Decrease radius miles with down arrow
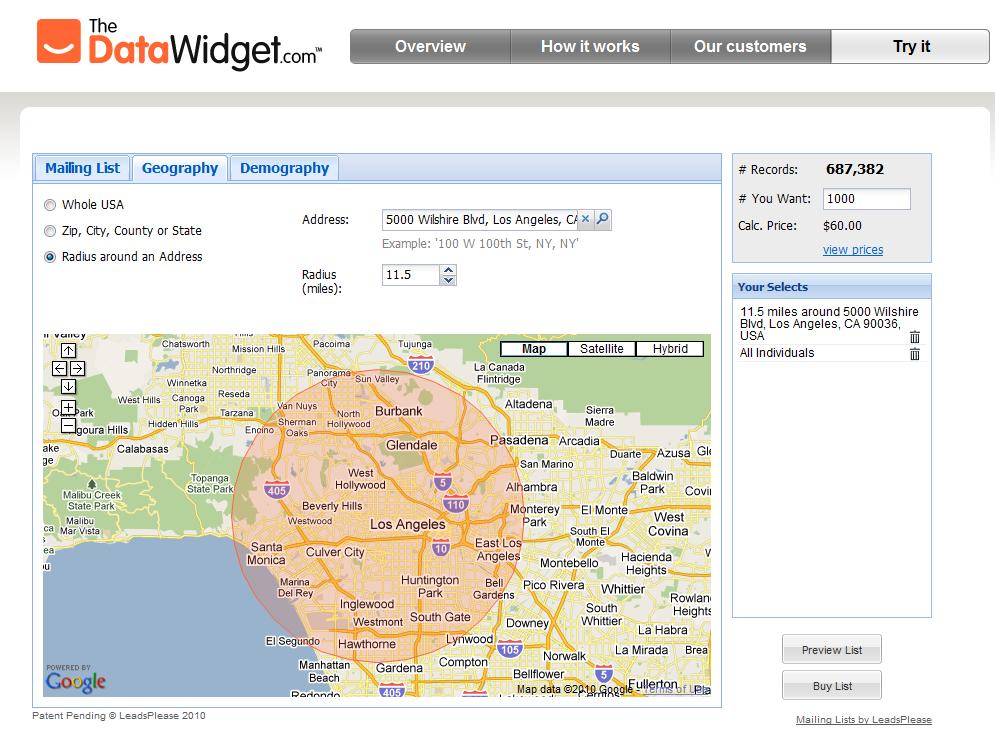This screenshot has width=995, height=746. click(448, 280)
